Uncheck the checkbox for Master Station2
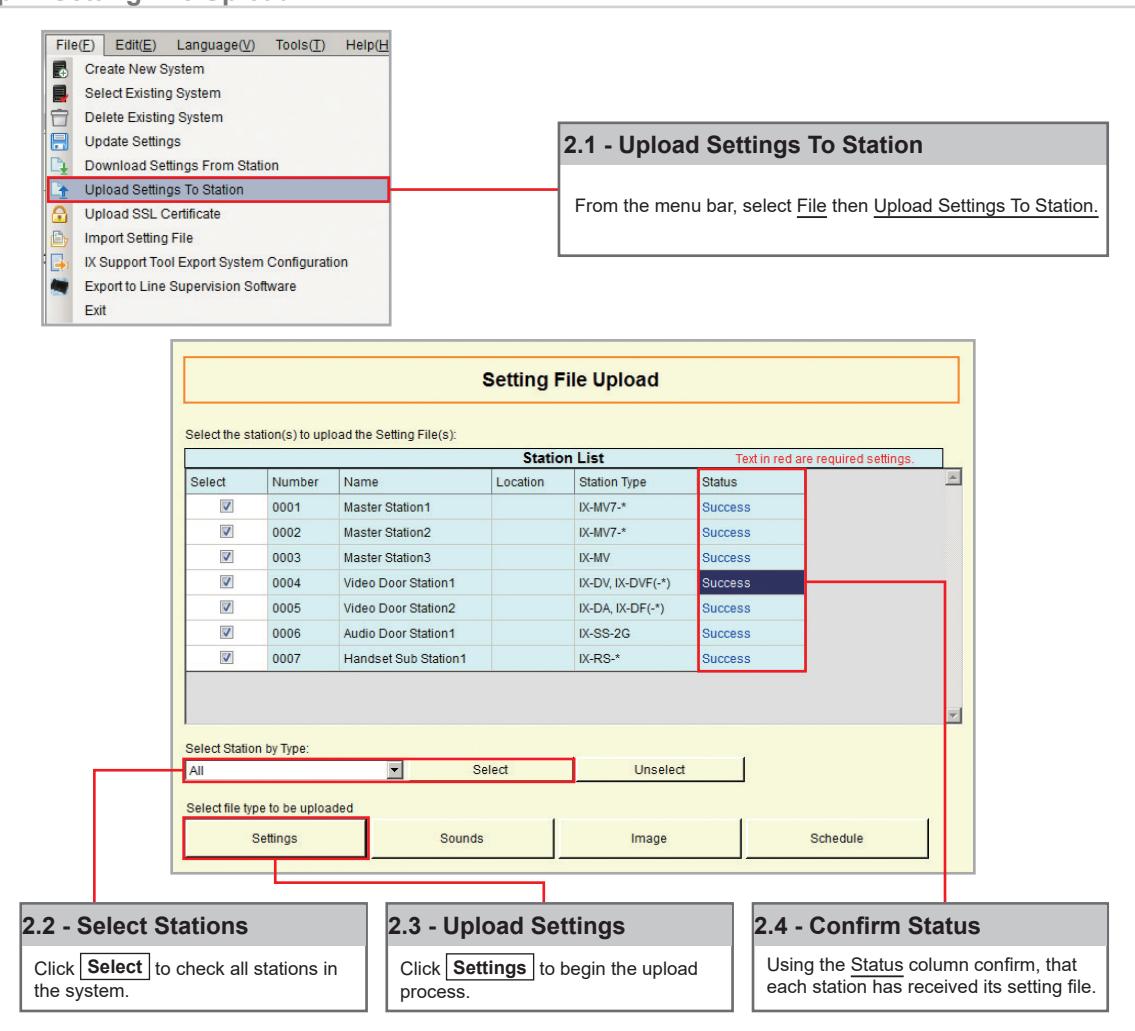This screenshot has height=1031, width=1135. click(x=227, y=531)
